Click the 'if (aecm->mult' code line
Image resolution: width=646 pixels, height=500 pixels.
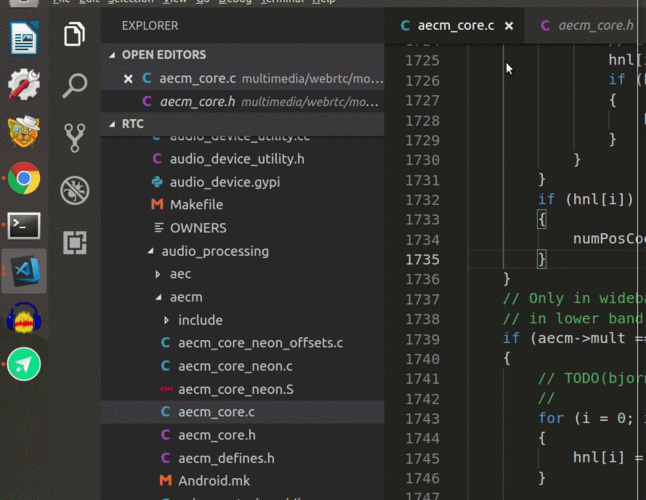click(x=574, y=339)
